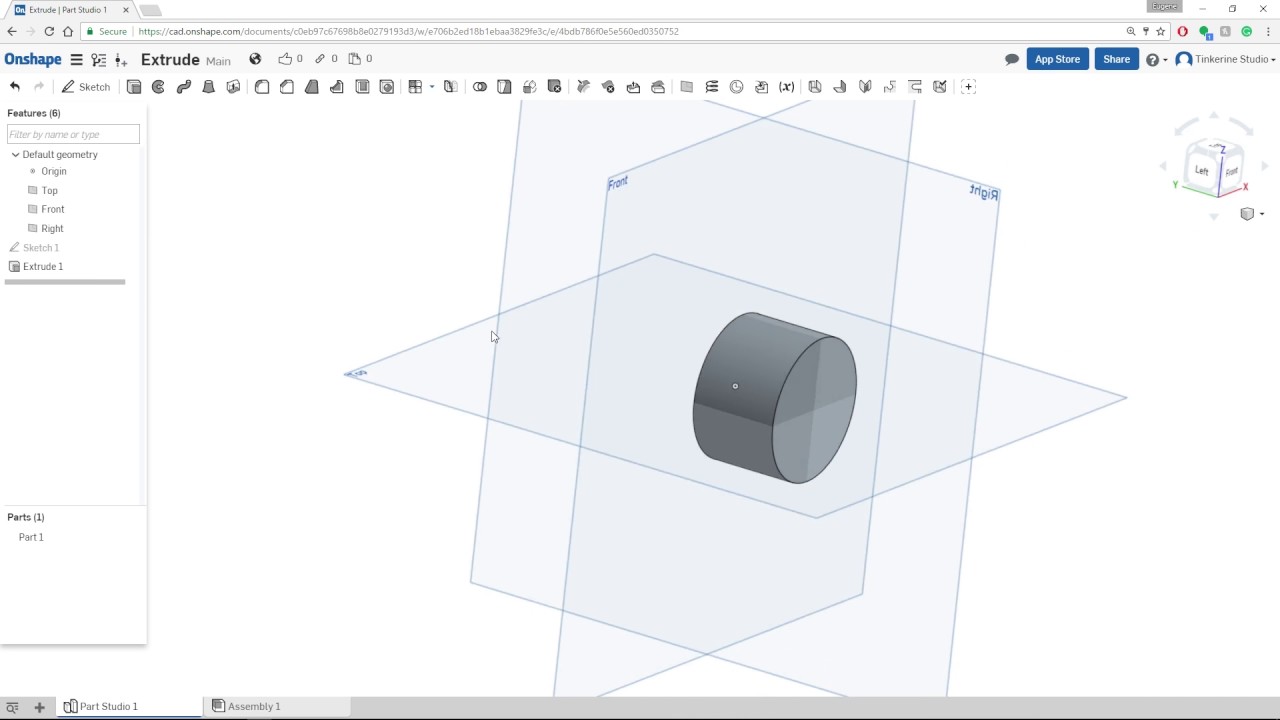Collapse Default geometry group
The image size is (1280, 720).
pyautogui.click(x=15, y=155)
